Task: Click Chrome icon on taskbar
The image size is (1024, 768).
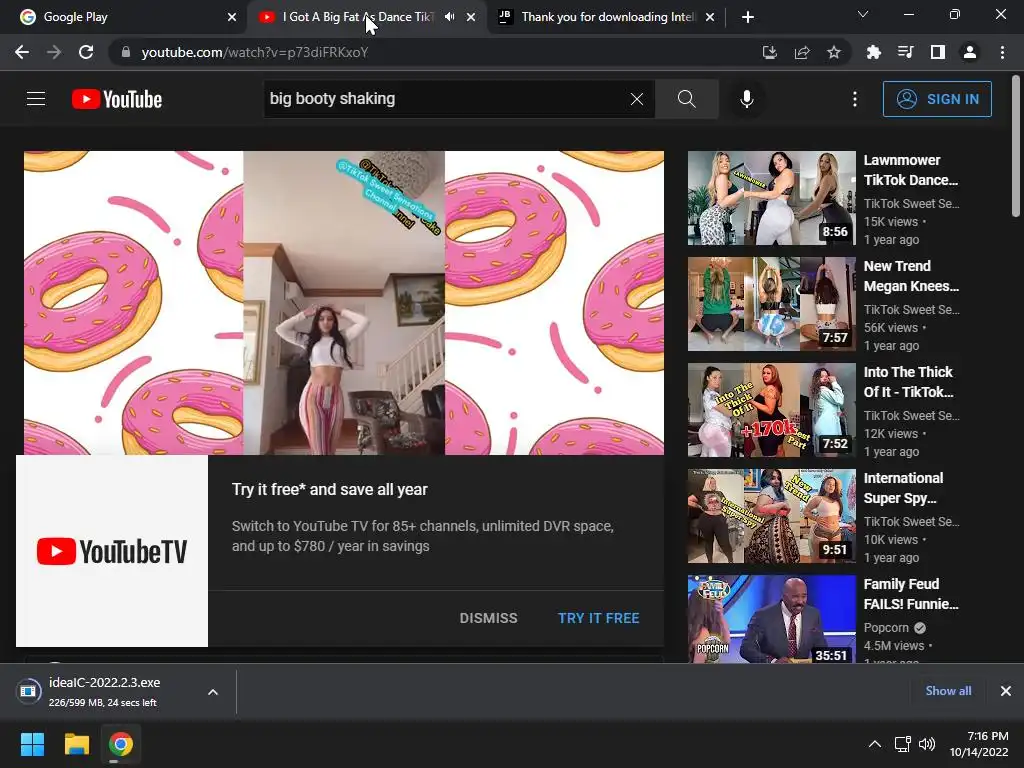Action: tap(120, 744)
